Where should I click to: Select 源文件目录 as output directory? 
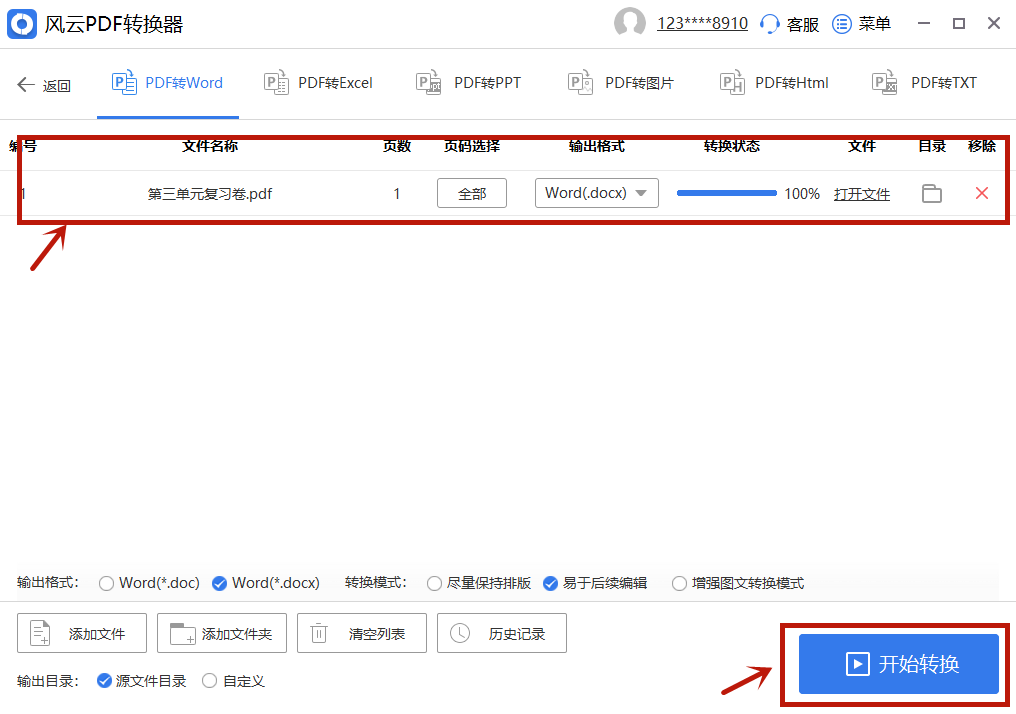(104, 681)
